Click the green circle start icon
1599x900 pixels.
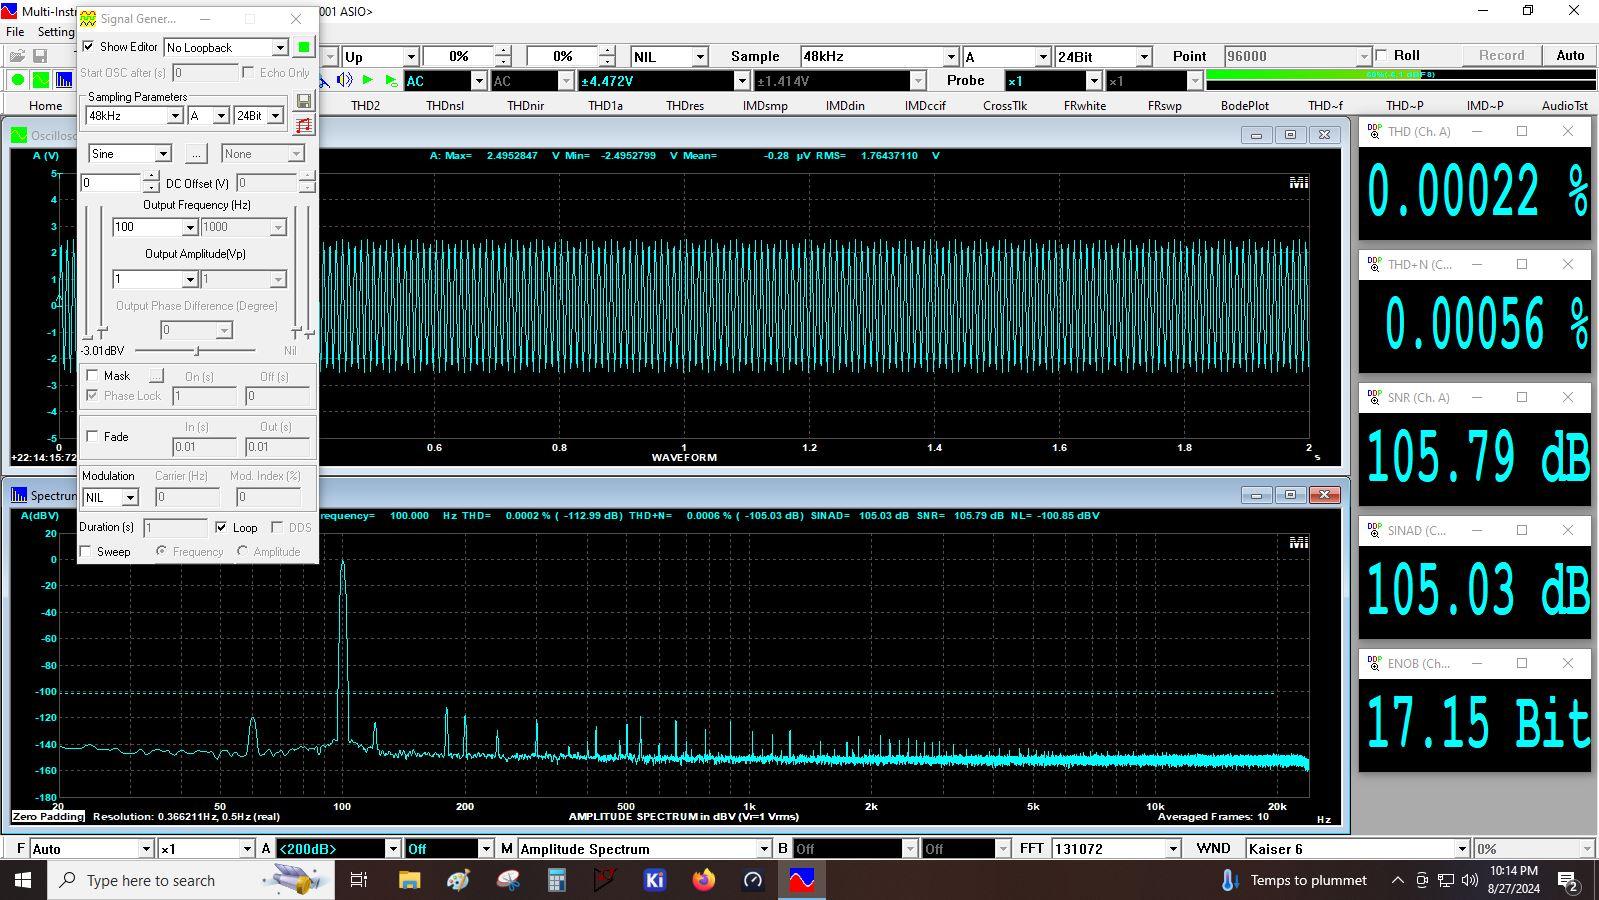[17, 81]
